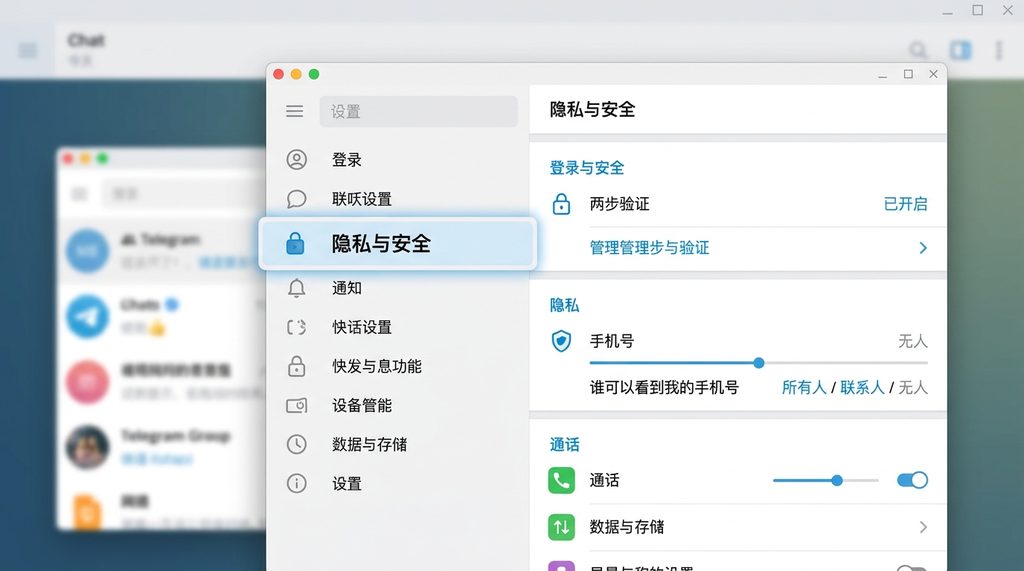The height and width of the screenshot is (571, 1024).
Task: Click the search field in the background chat list
Action: (183, 193)
